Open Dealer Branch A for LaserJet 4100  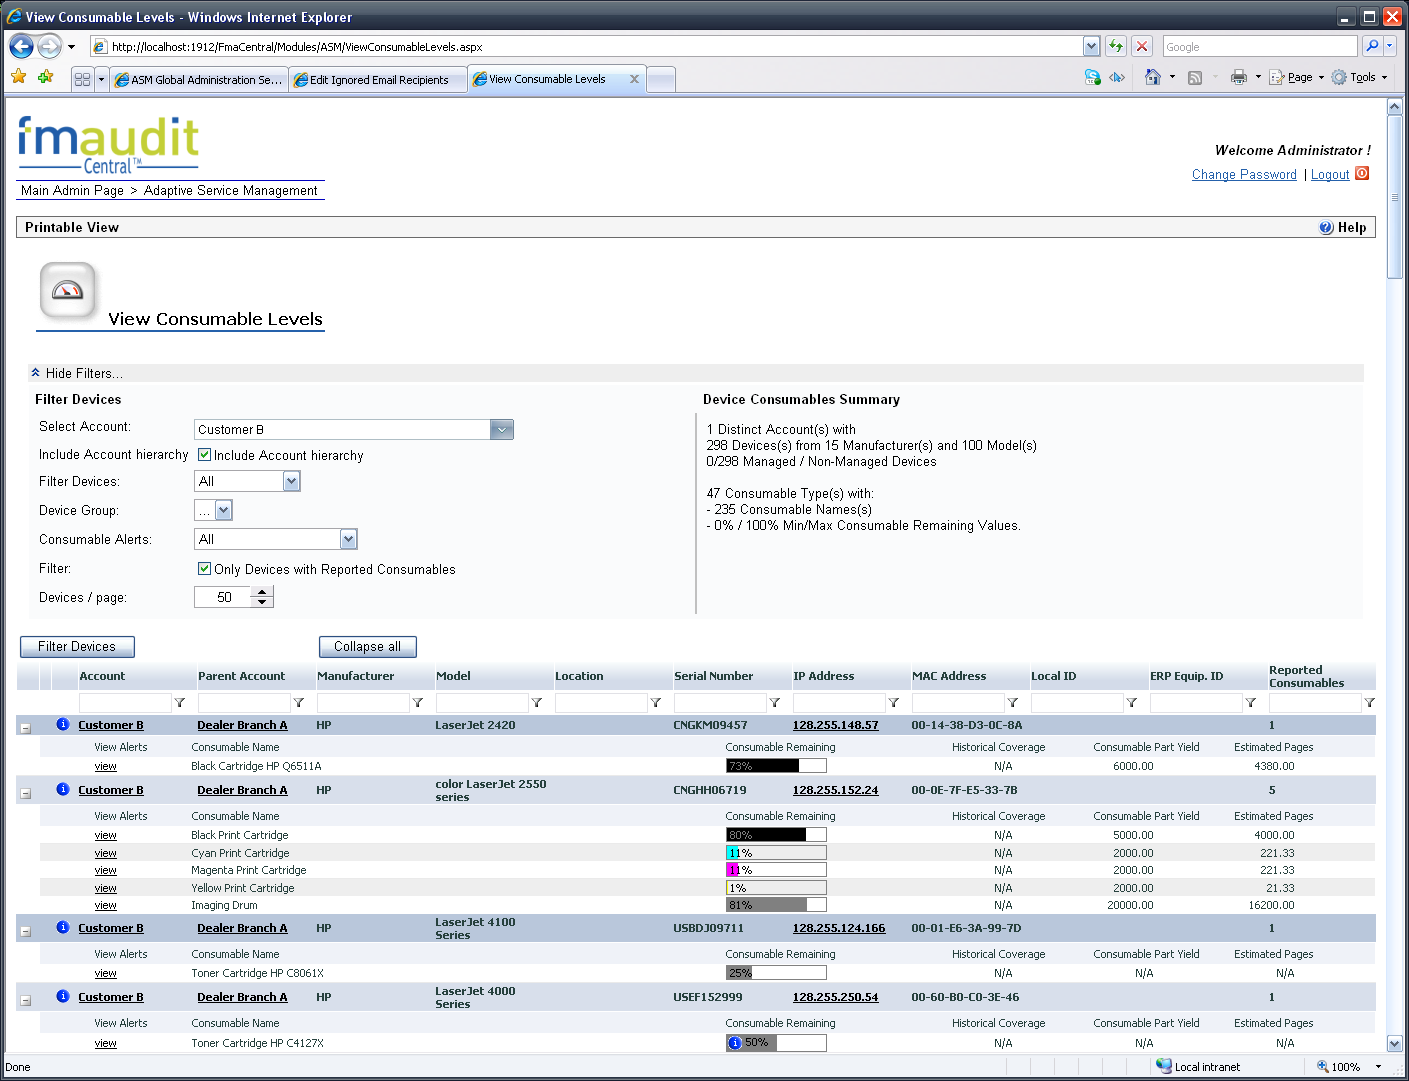[242, 928]
